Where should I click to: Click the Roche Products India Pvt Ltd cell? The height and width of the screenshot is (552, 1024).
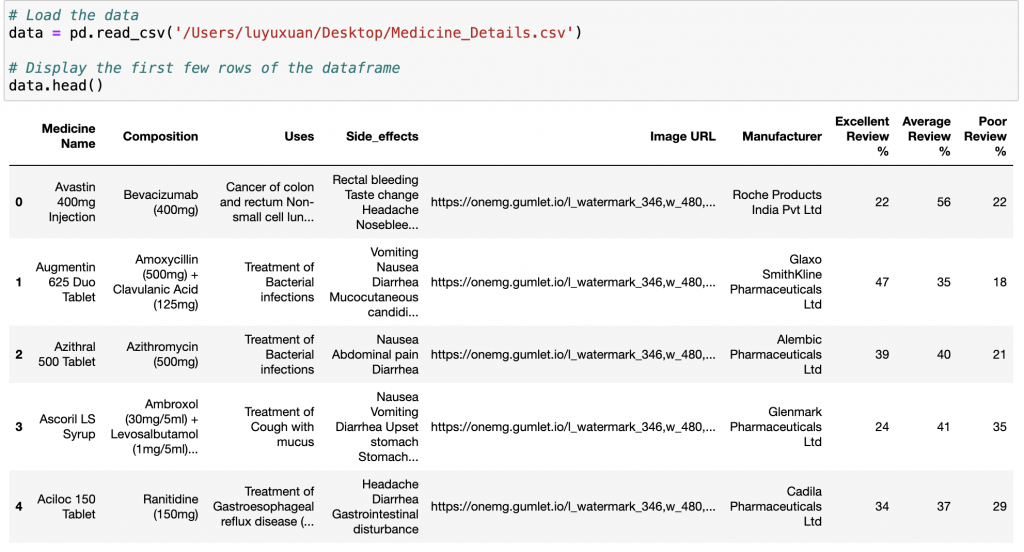[x=776, y=202]
